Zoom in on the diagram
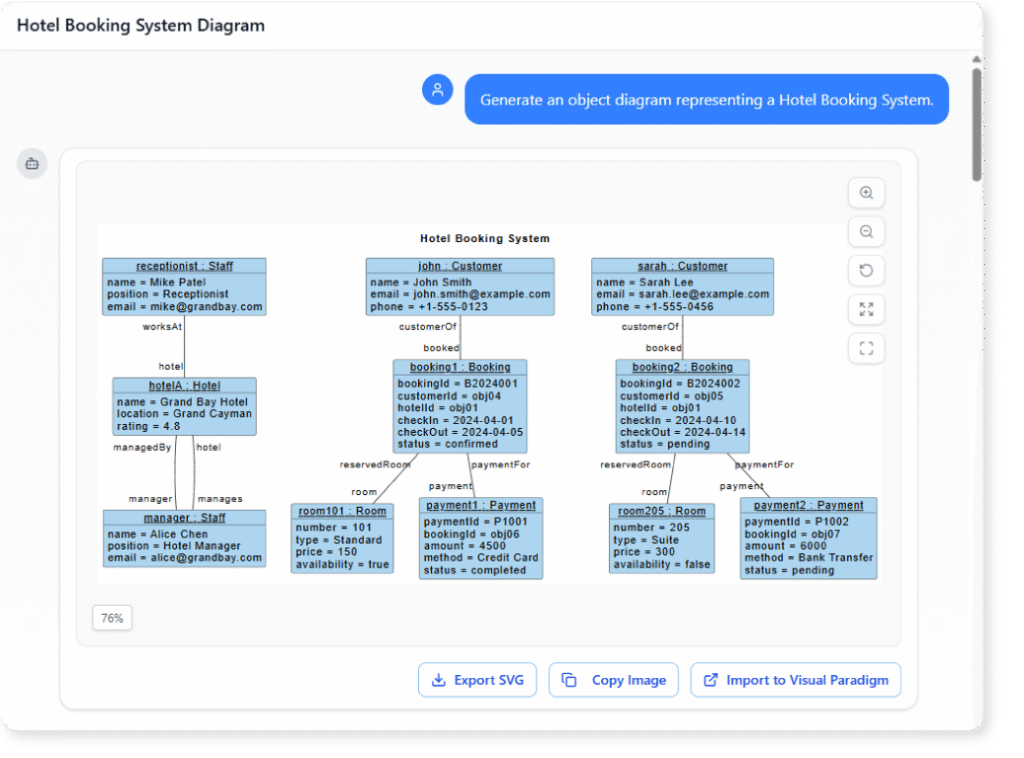Image resolution: width=1024 pixels, height=758 pixels. click(x=866, y=193)
